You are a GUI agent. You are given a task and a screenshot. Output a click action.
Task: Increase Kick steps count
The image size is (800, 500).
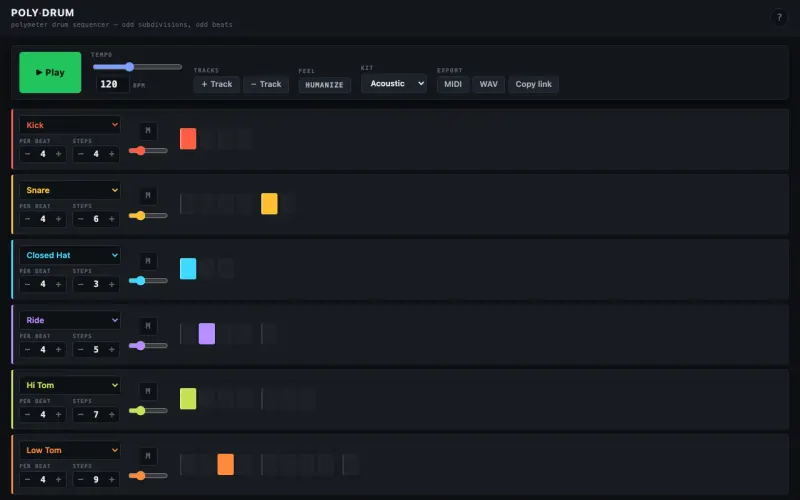tap(111, 154)
